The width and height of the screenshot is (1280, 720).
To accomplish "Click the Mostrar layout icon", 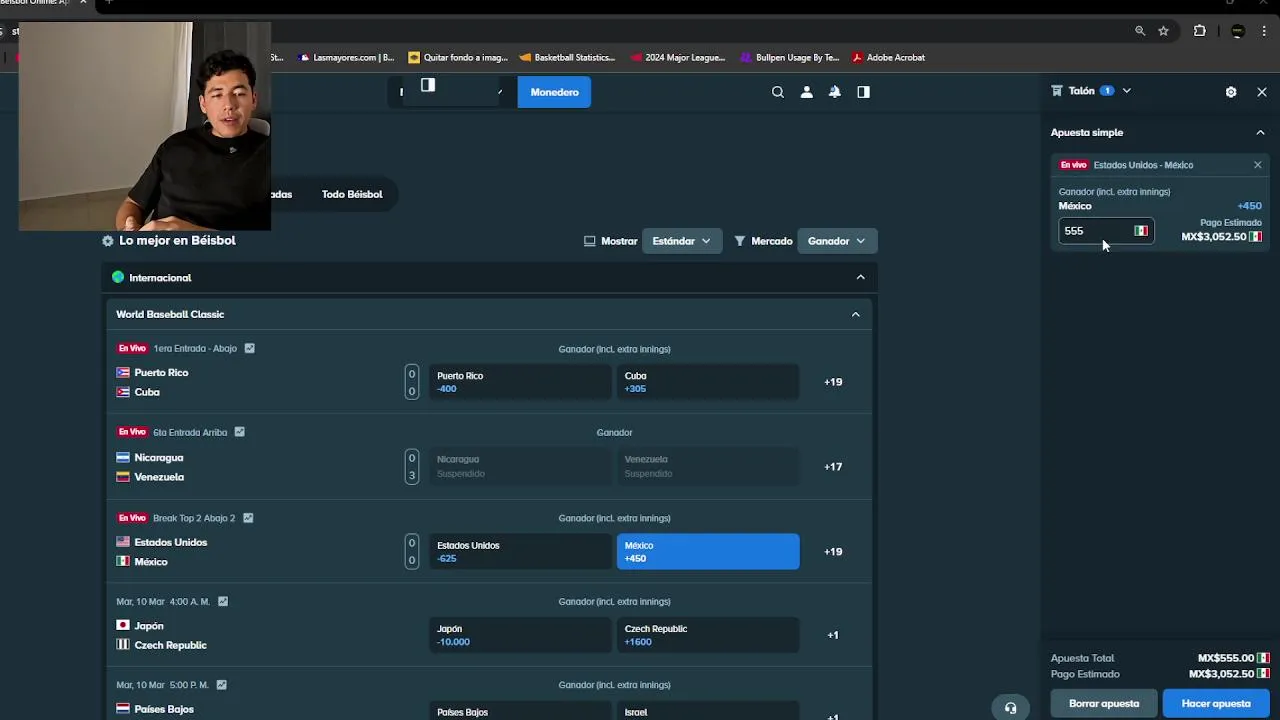I will pos(590,241).
